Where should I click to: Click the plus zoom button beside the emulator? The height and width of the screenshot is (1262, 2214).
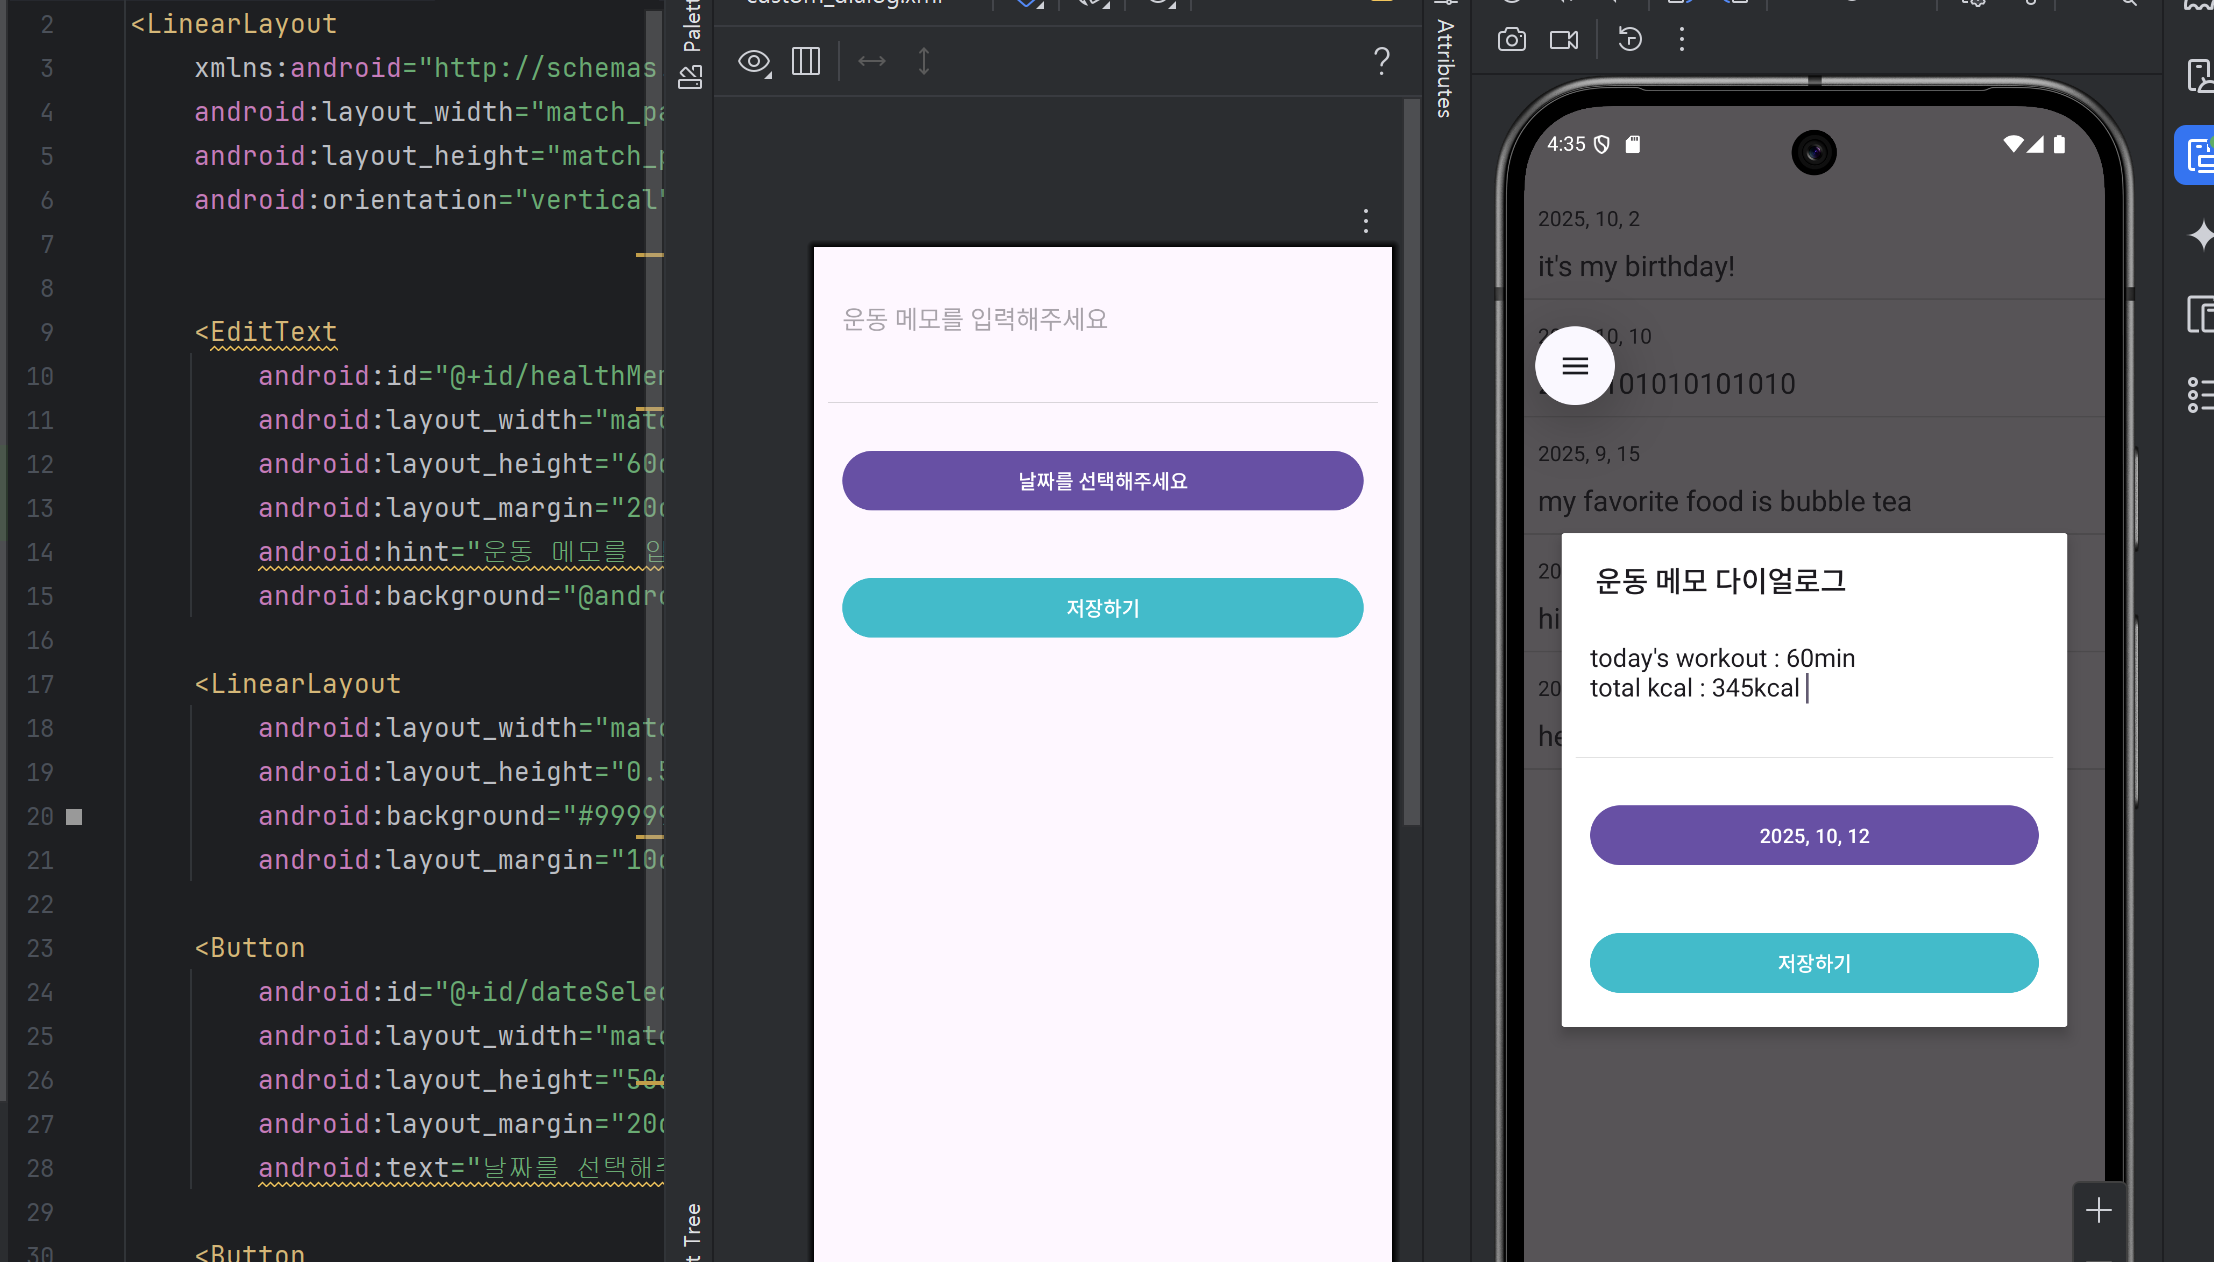click(2098, 1211)
